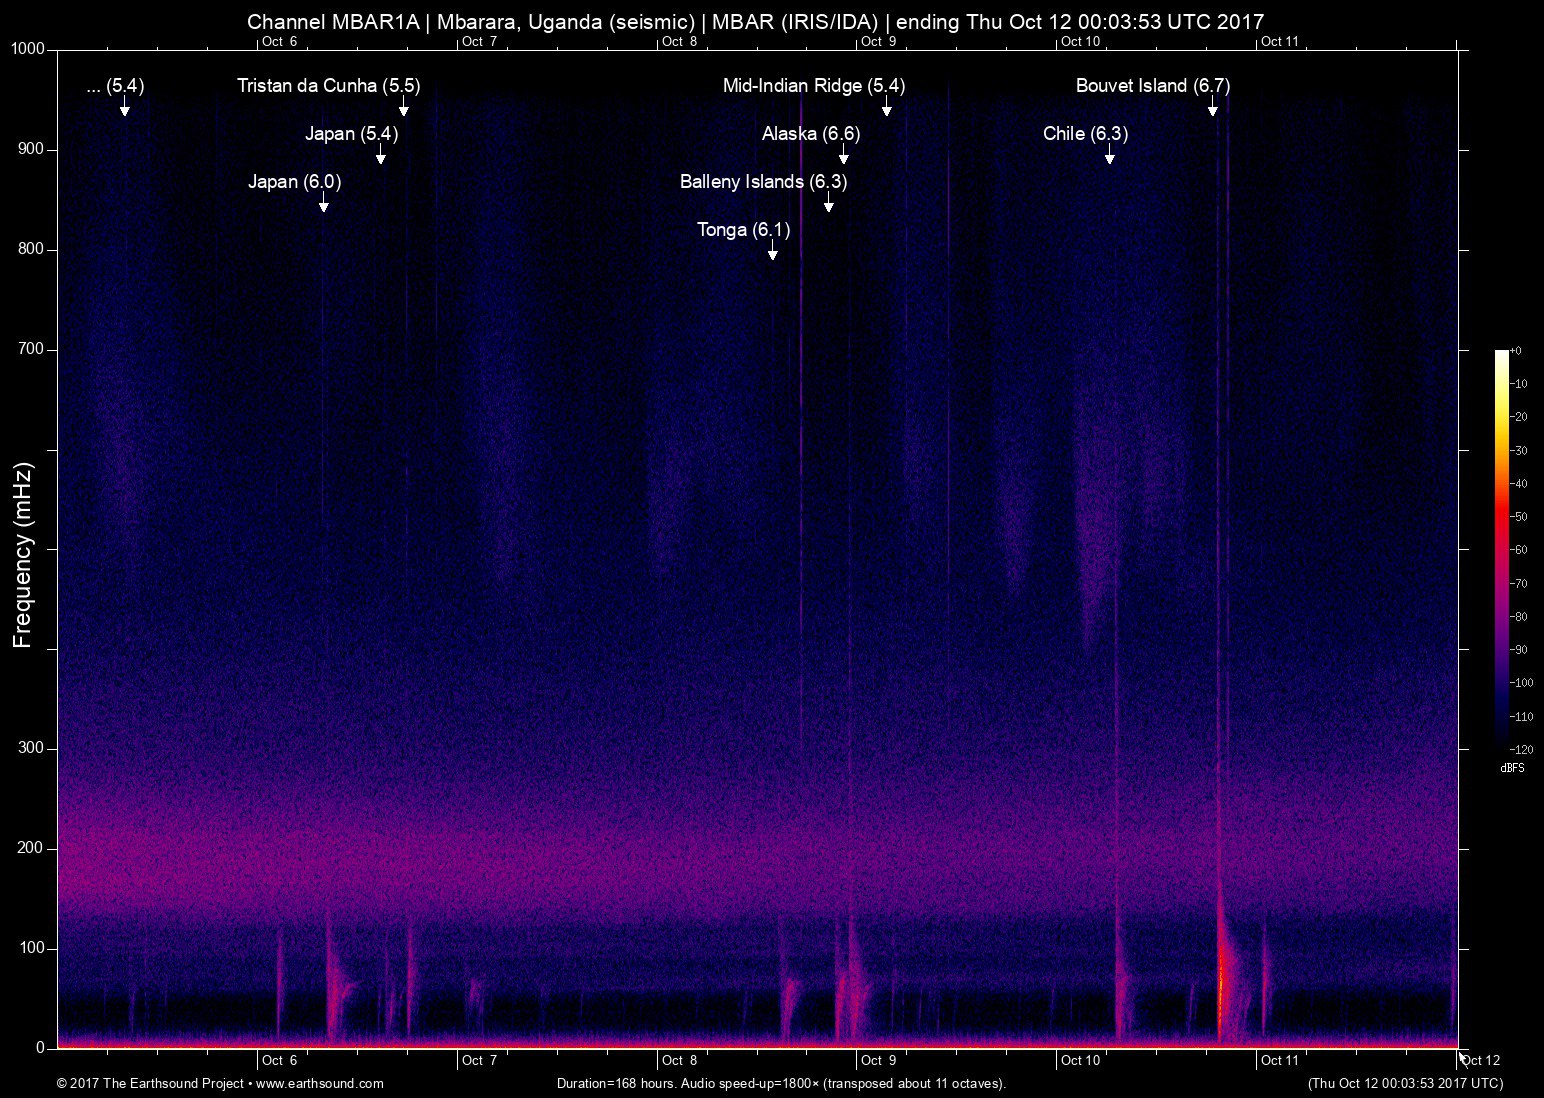This screenshot has height=1098, width=1544.
Task: Click the arrow below Tristan da Cunha (5.5)
Action: 403,106
